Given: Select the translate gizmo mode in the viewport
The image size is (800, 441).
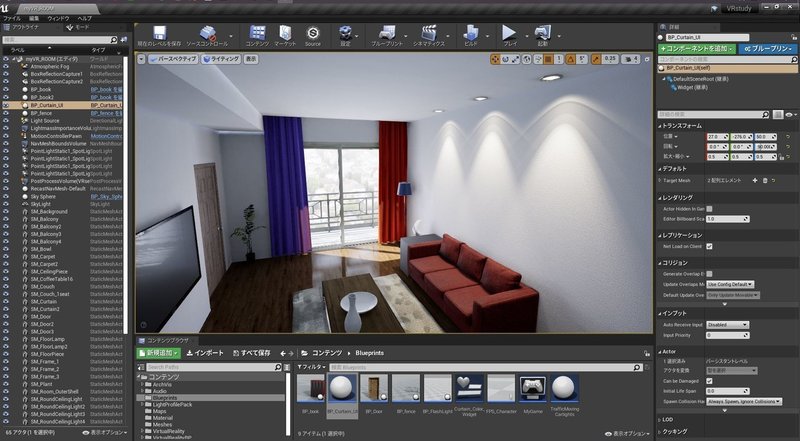Looking at the screenshot, I should [x=495, y=59].
